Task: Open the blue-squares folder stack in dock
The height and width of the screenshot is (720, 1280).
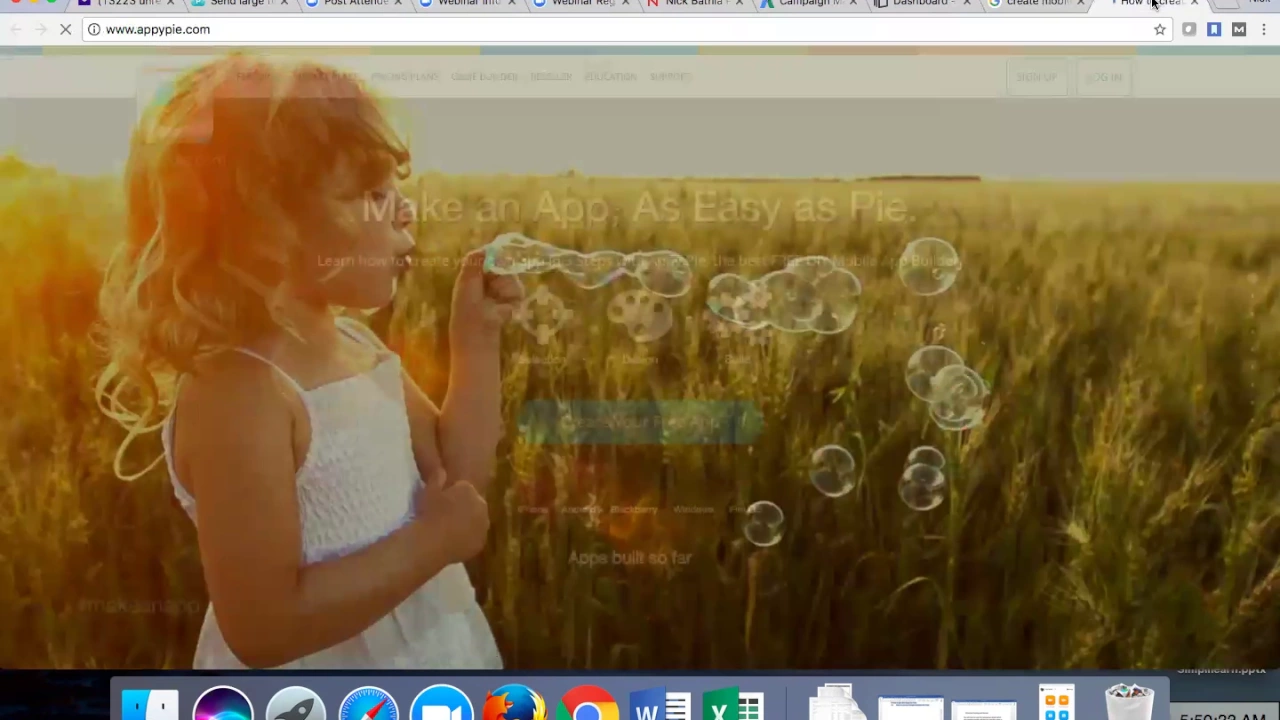Action: 1056,703
